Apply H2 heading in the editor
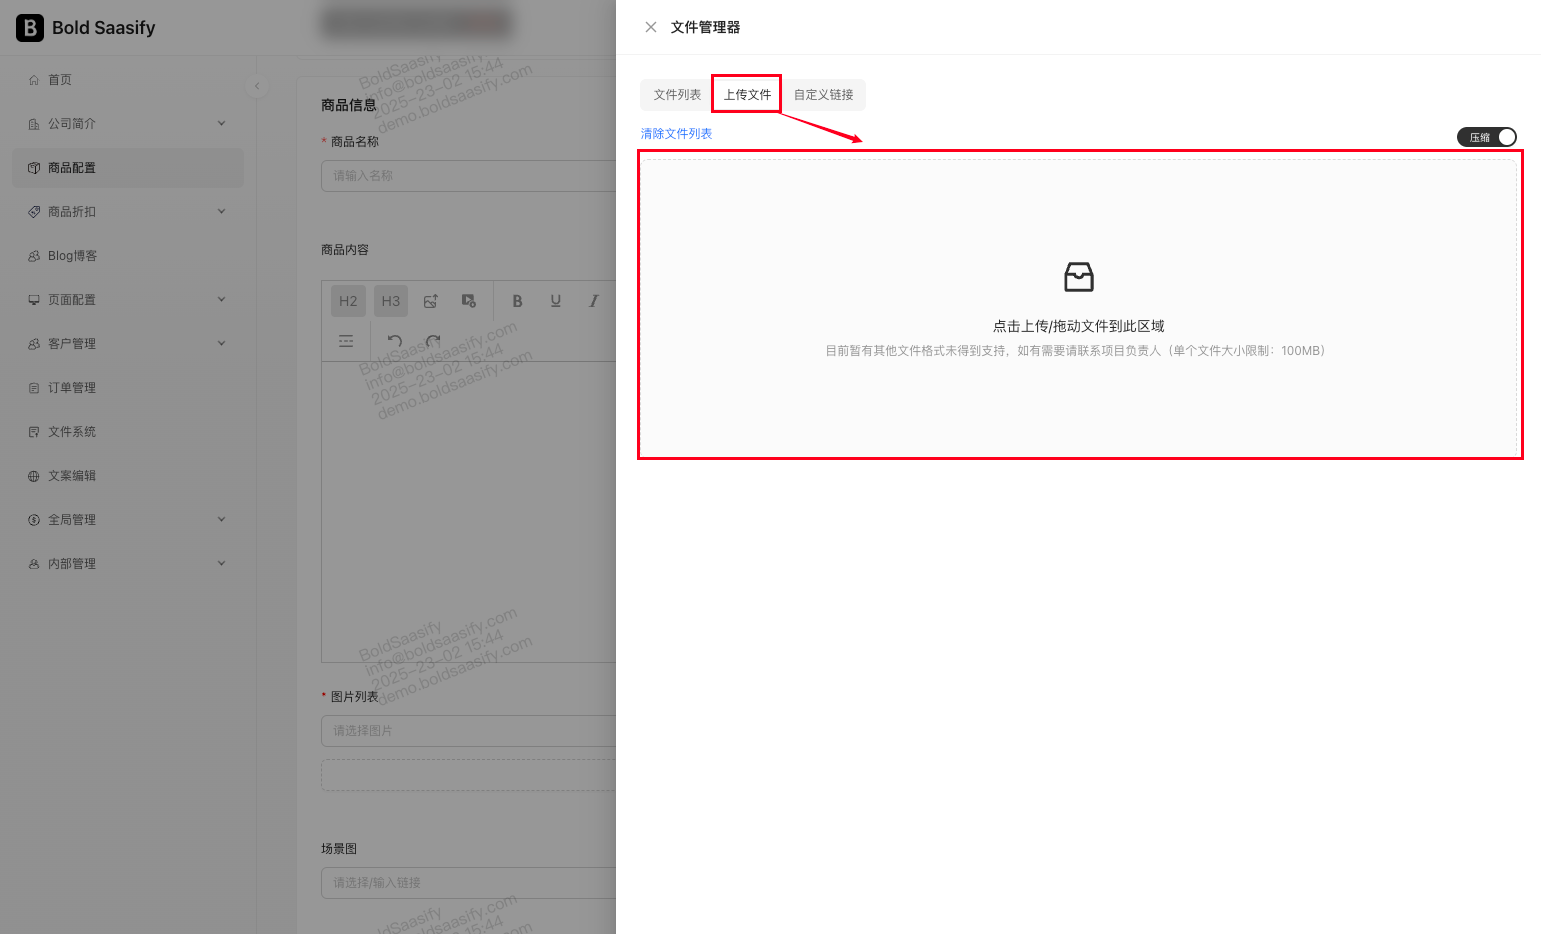Screen dimensions: 1541x934 (x=348, y=301)
